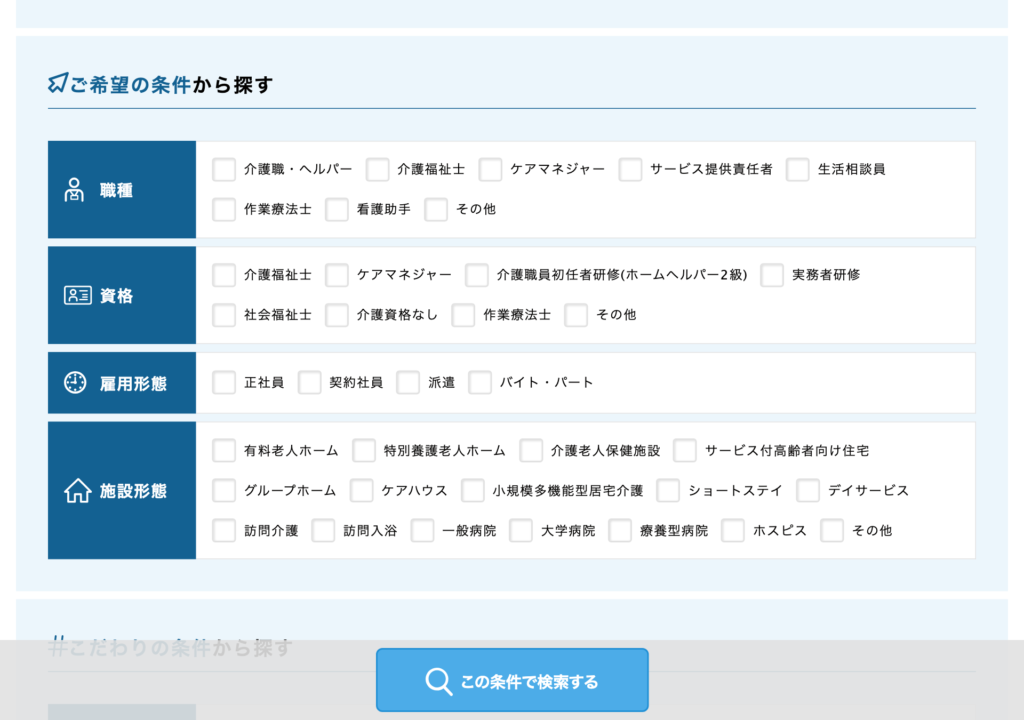Check the 介護職・ヘルパー checkbox

point(224,169)
